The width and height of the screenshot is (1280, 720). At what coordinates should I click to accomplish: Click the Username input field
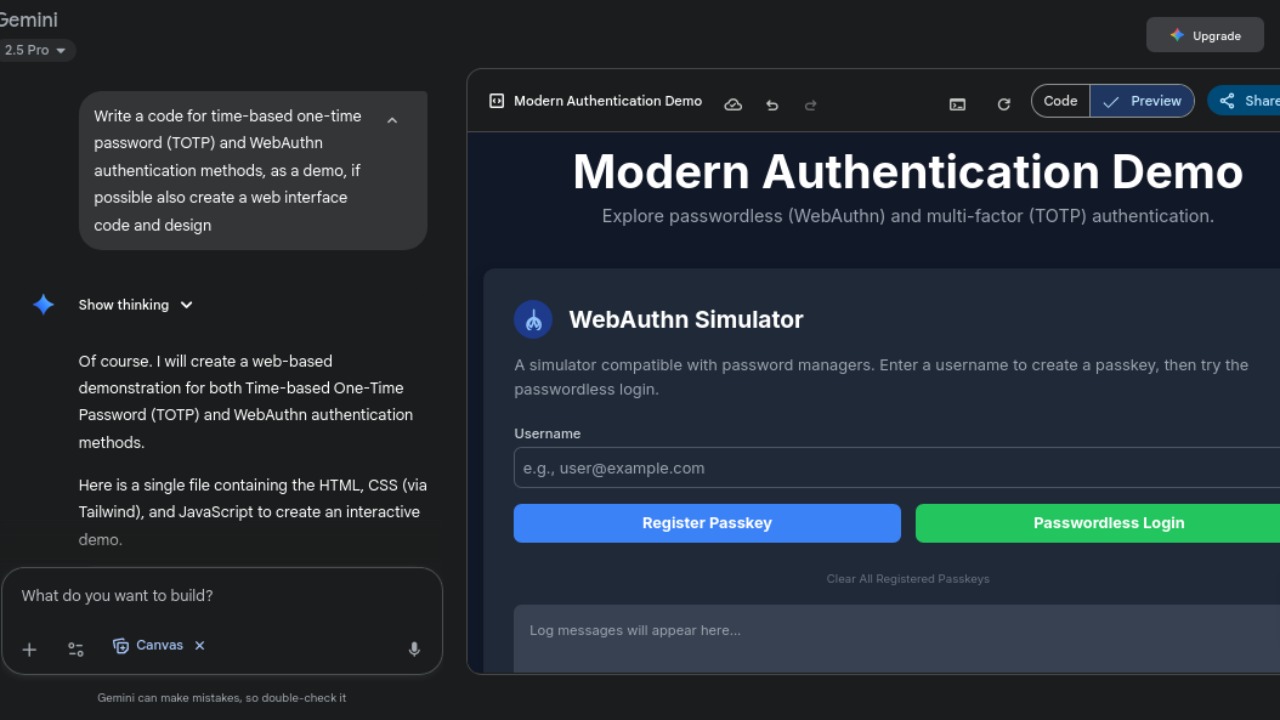(895, 468)
